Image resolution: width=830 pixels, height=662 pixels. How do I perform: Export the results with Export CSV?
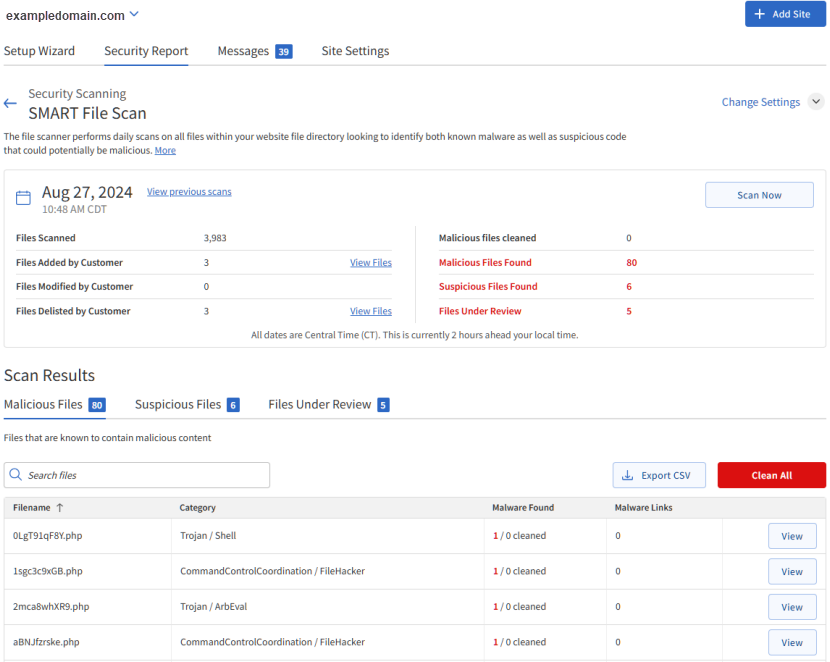pyautogui.click(x=659, y=475)
